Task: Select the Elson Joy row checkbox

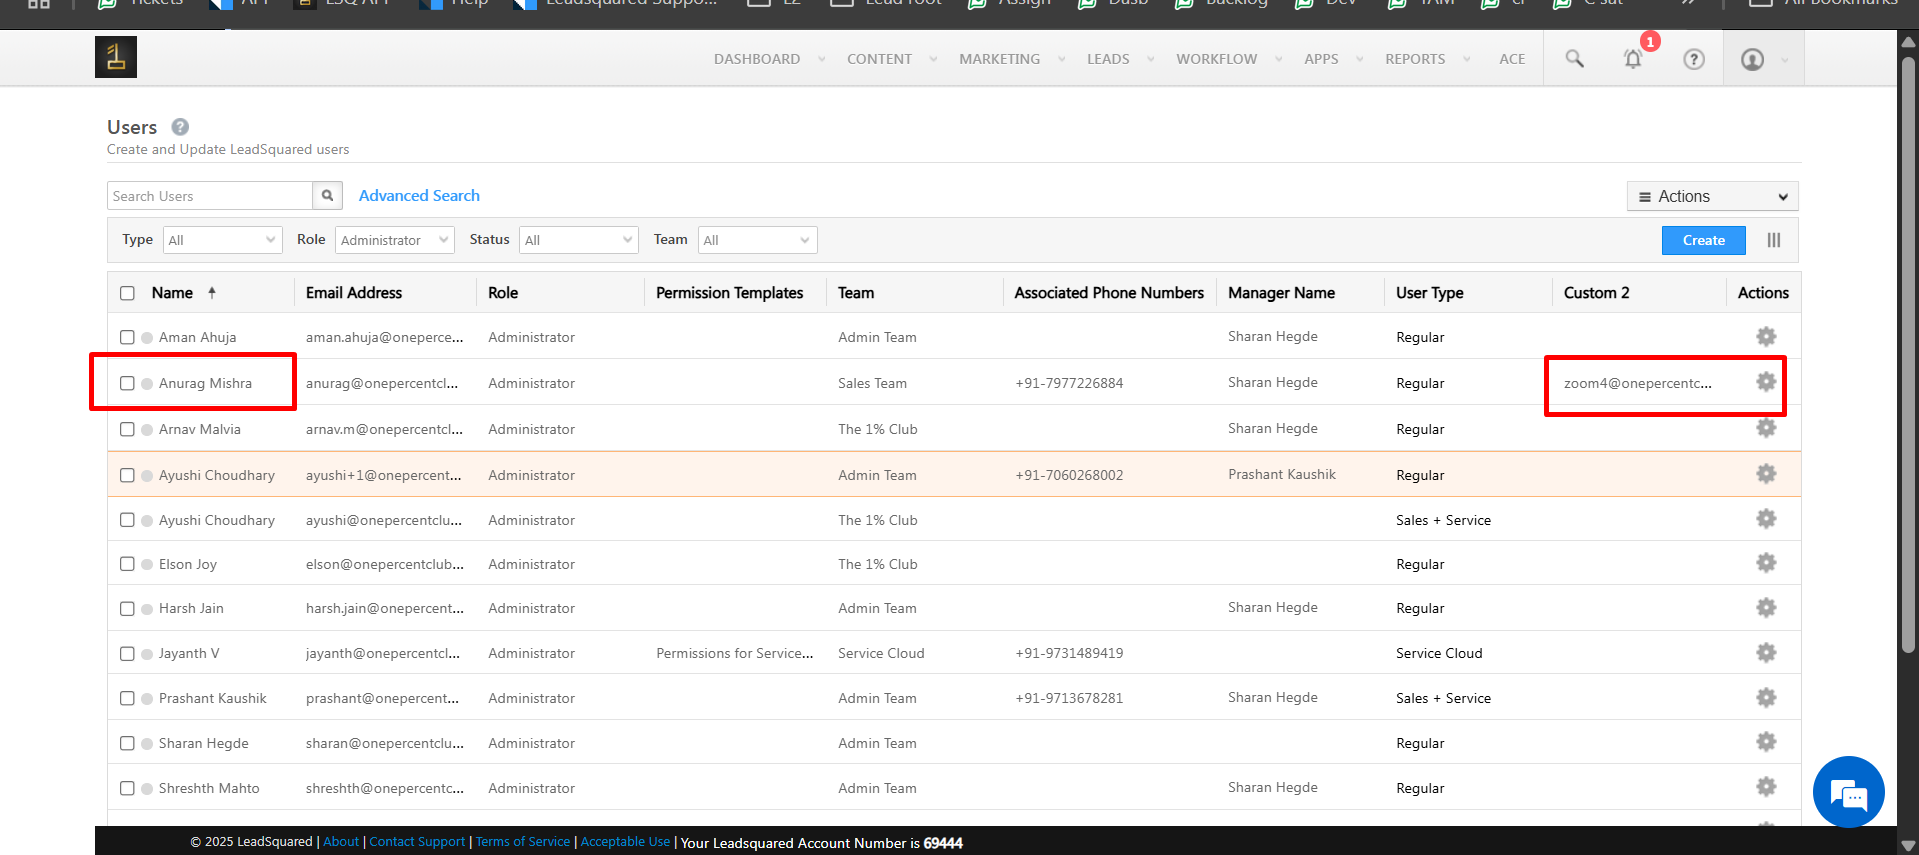Action: [127, 564]
